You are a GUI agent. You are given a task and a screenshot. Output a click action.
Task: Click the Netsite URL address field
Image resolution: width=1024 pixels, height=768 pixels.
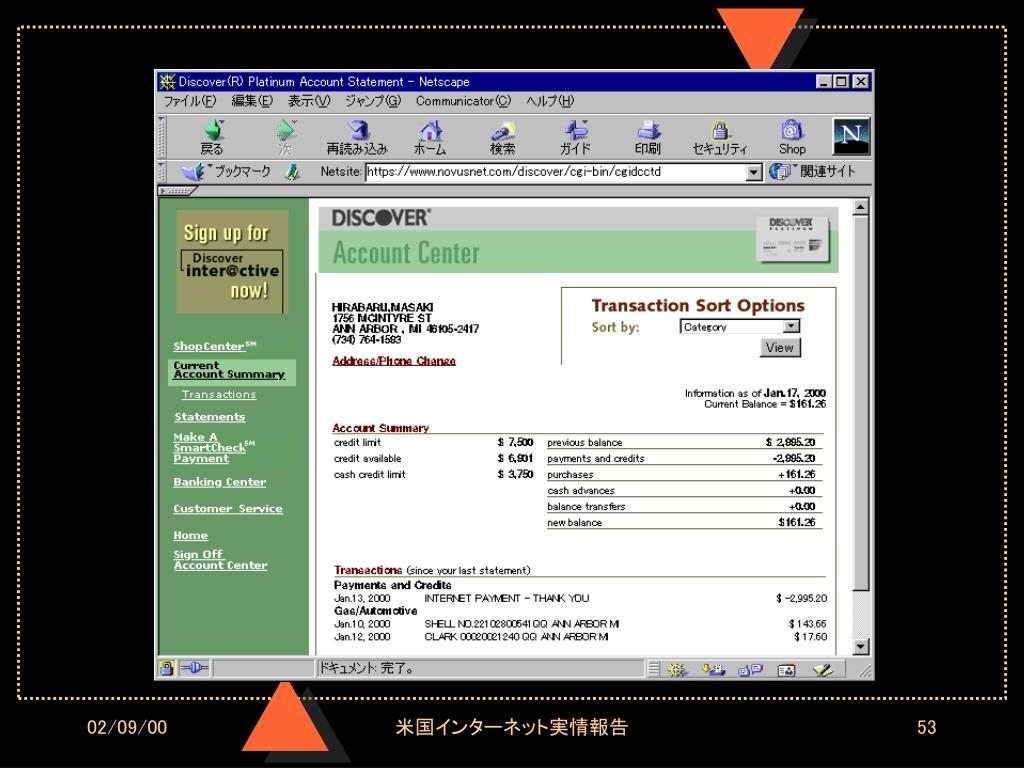[555, 172]
